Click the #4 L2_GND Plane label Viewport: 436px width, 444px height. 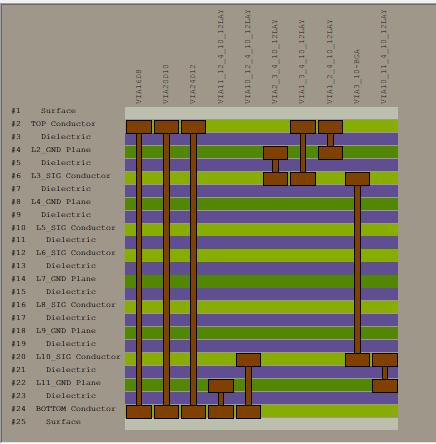click(51, 150)
